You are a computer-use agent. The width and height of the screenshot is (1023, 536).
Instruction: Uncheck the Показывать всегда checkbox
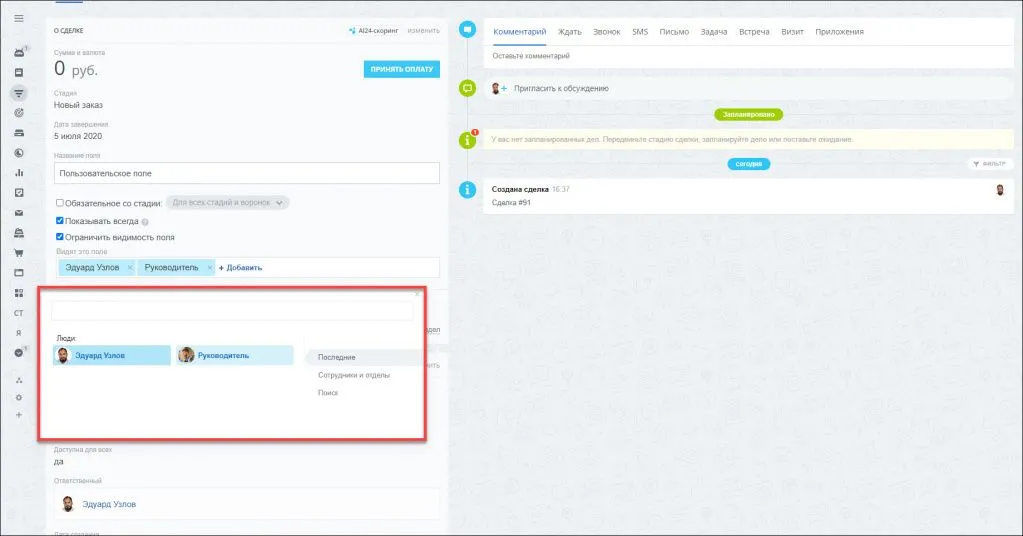pyautogui.click(x=60, y=221)
